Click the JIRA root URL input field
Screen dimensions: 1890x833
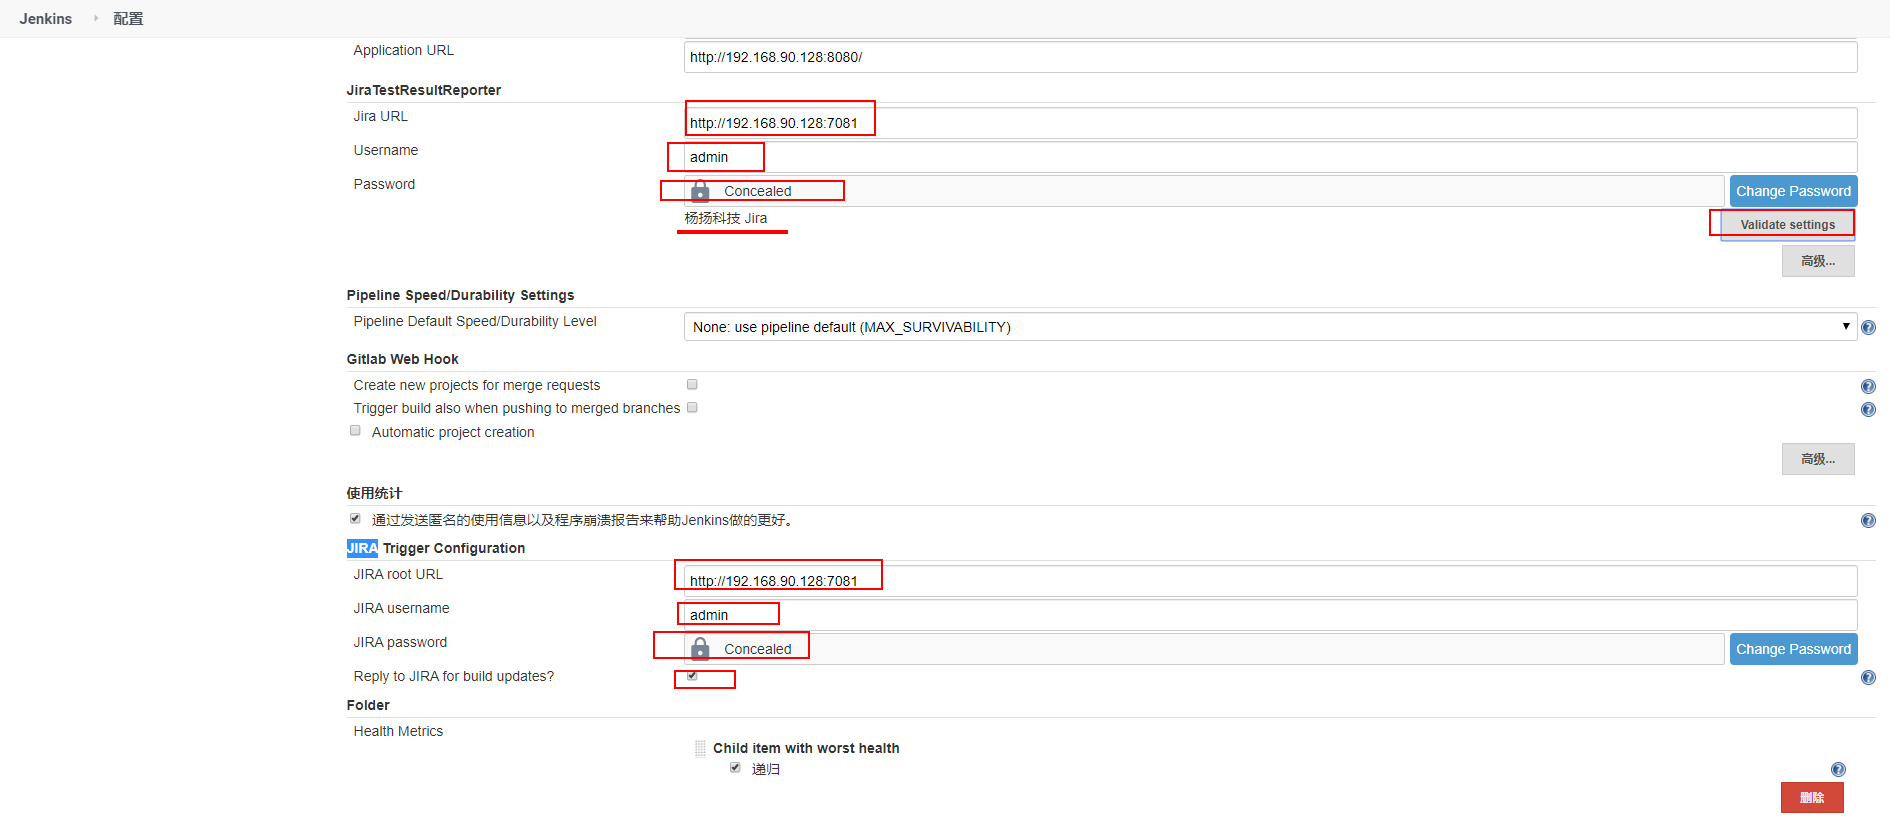coord(1270,581)
